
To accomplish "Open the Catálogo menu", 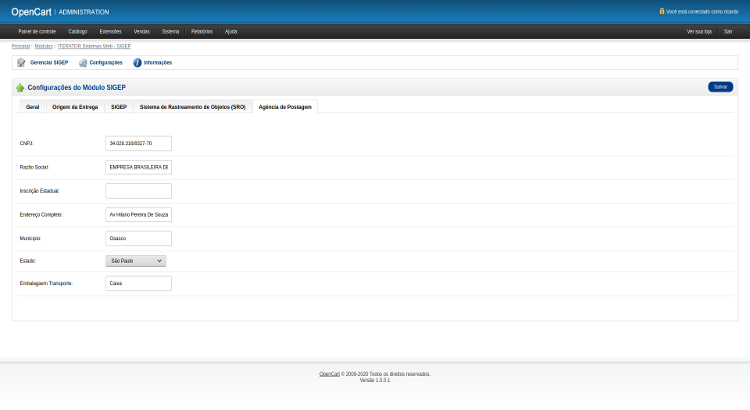I will 77,32.
